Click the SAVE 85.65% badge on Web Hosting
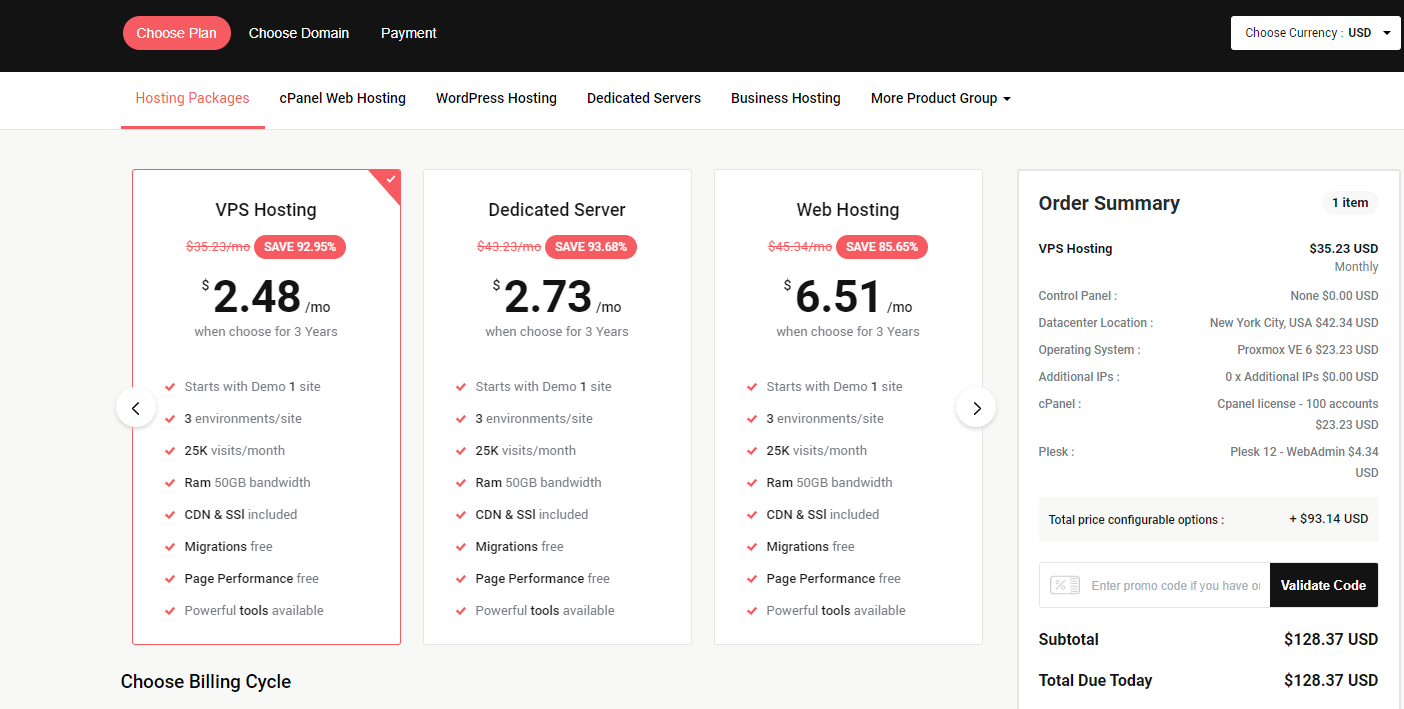Image resolution: width=1404 pixels, height=709 pixels. (881, 247)
